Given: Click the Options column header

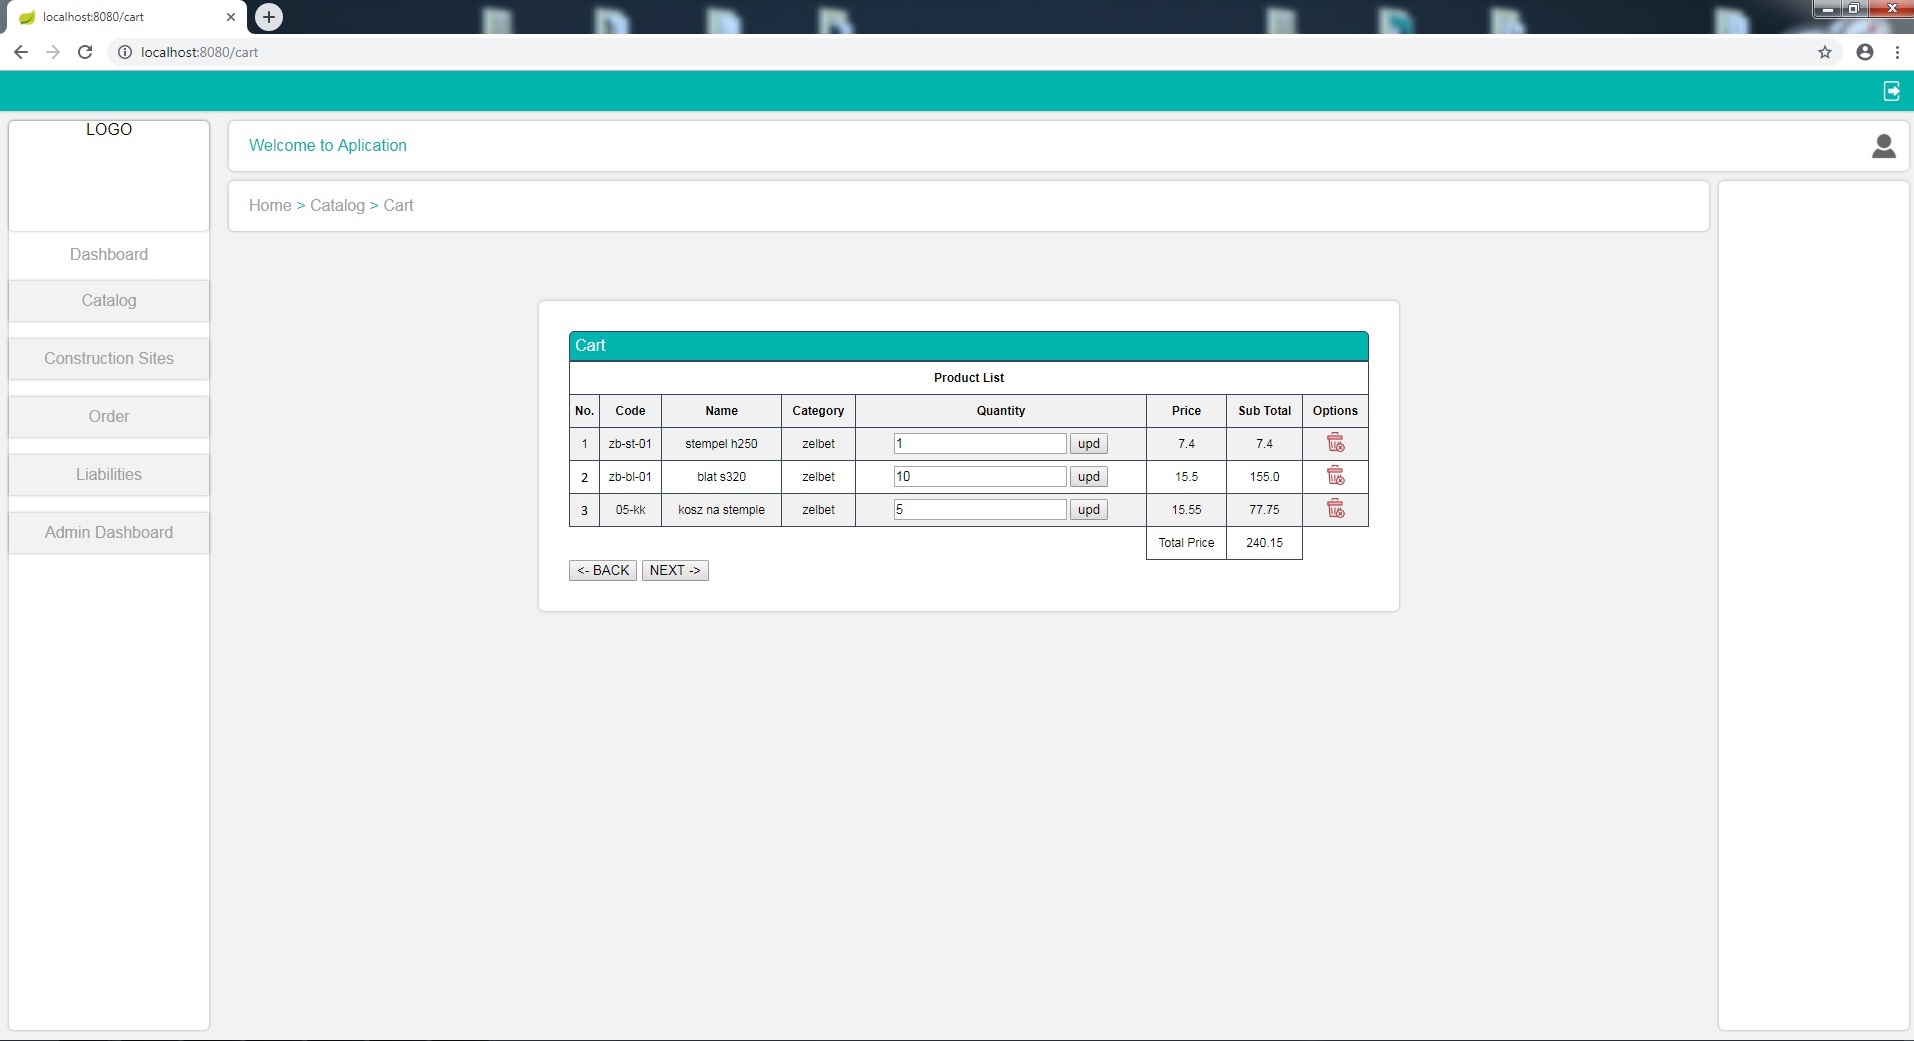Looking at the screenshot, I should [1335, 410].
